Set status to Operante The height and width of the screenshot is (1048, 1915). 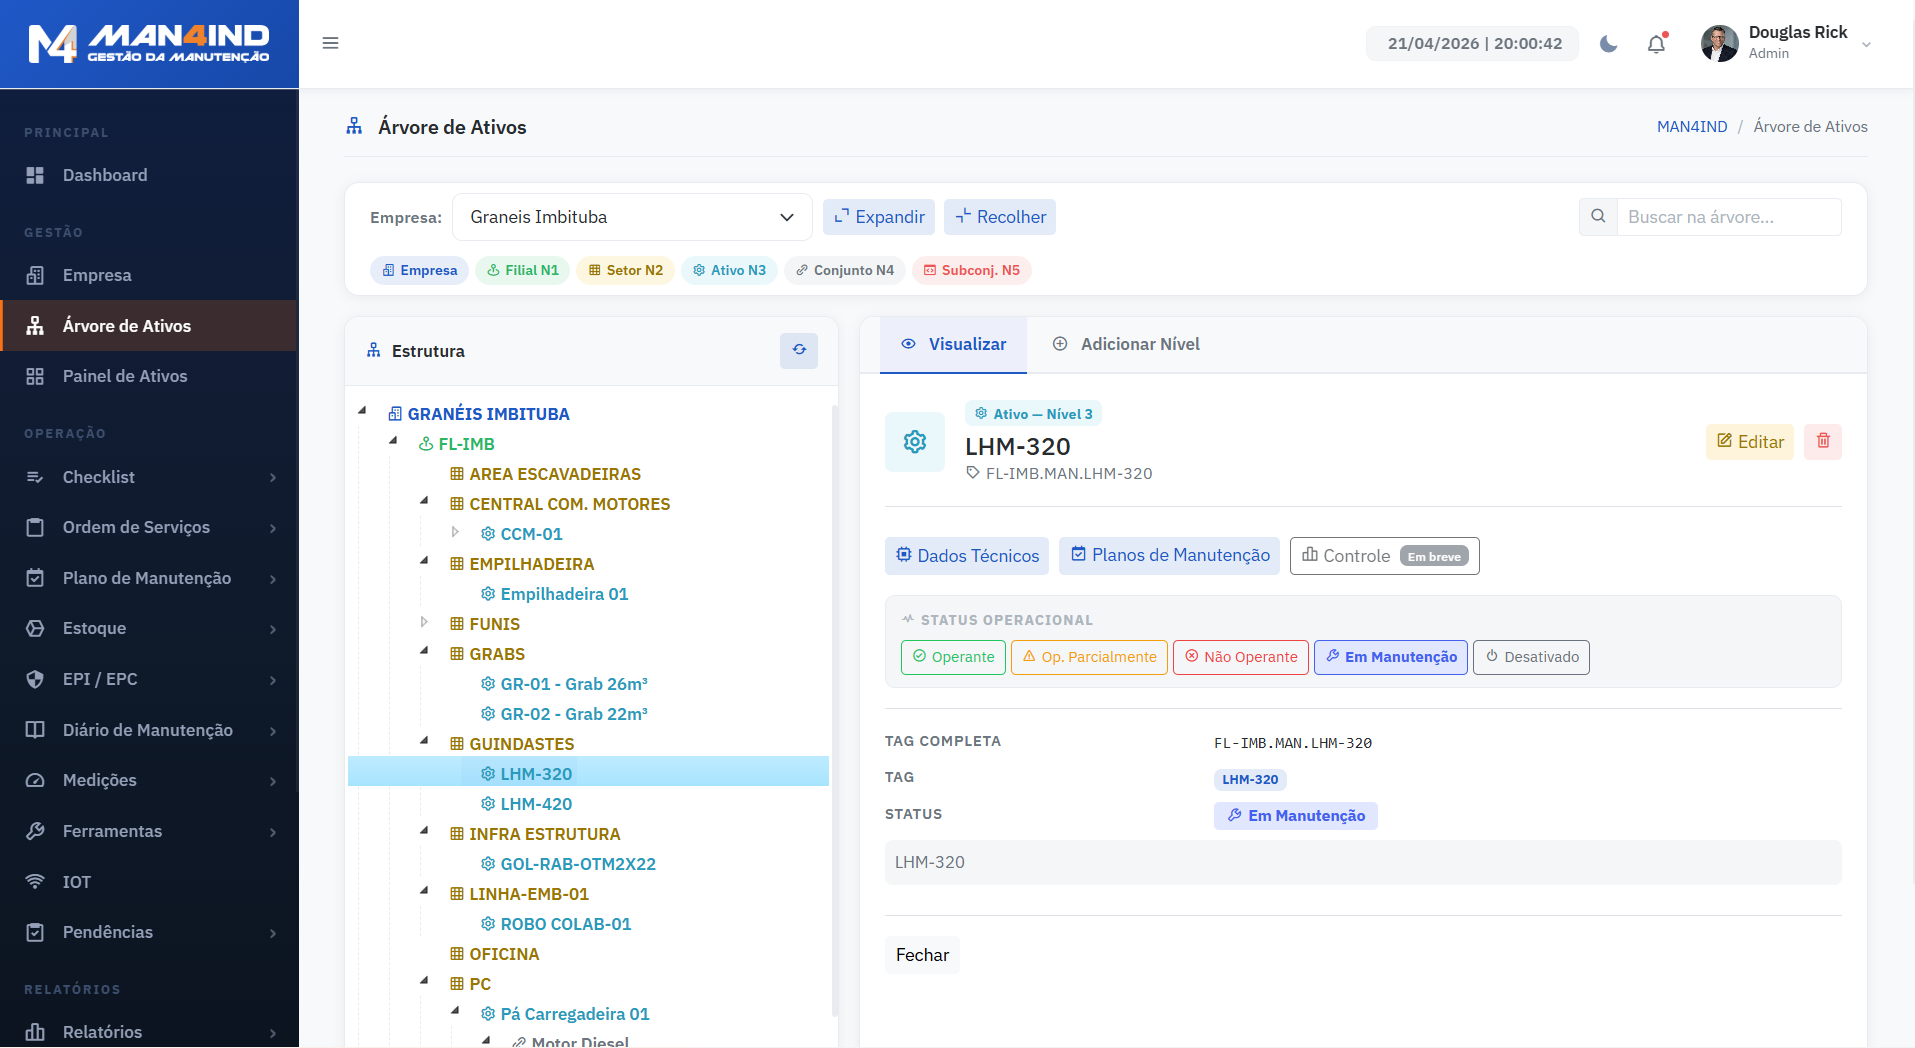coord(952,657)
